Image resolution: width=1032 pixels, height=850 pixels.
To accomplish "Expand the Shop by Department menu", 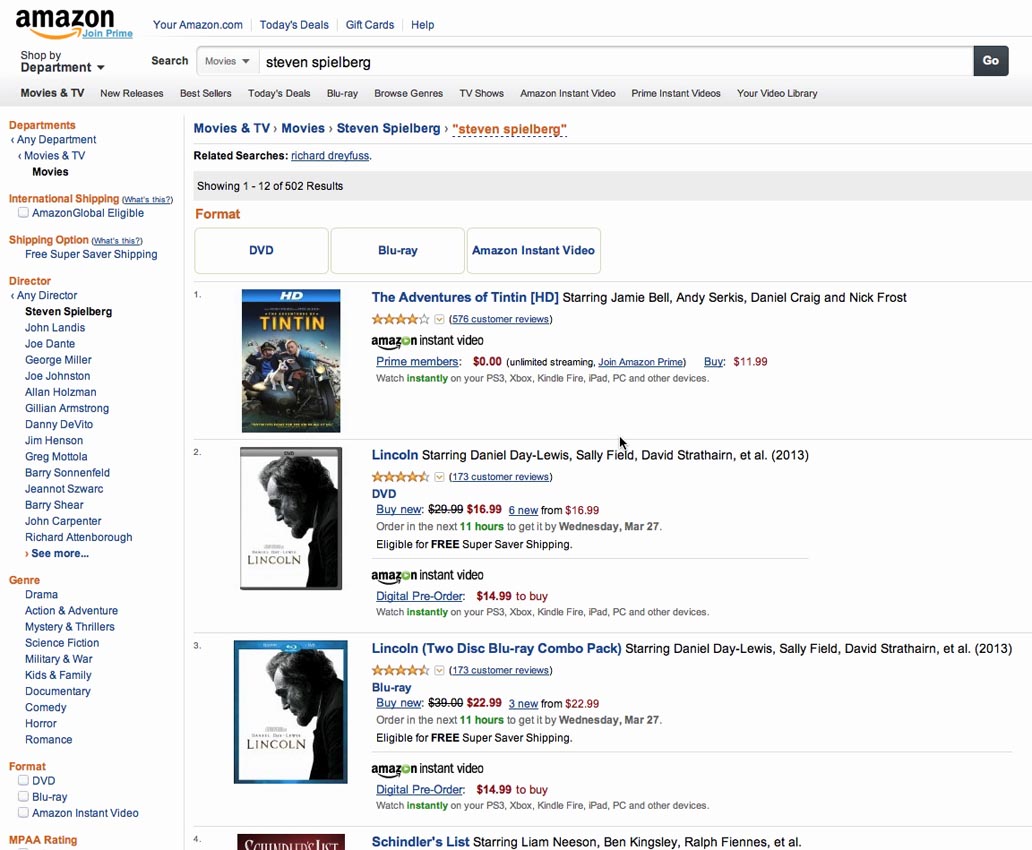I will coord(62,61).
